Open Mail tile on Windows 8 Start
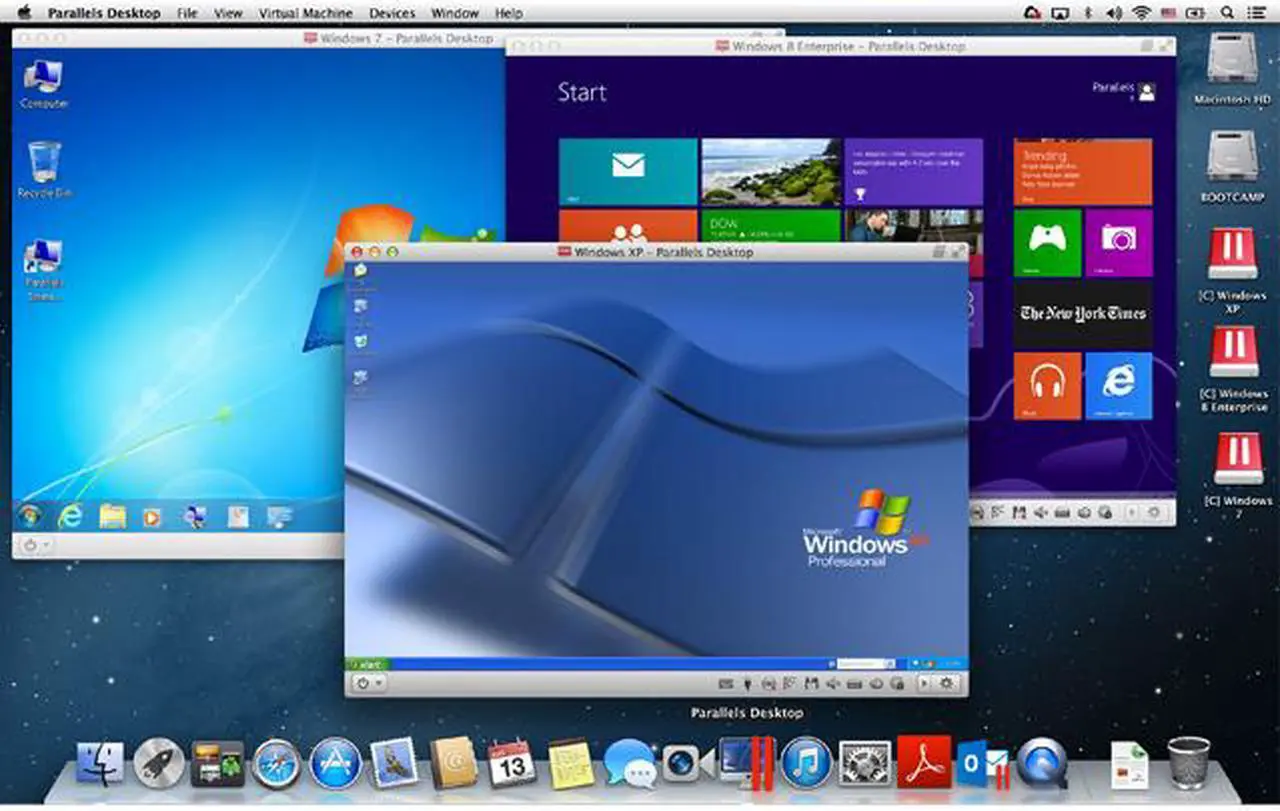The height and width of the screenshot is (811, 1280). 628,172
